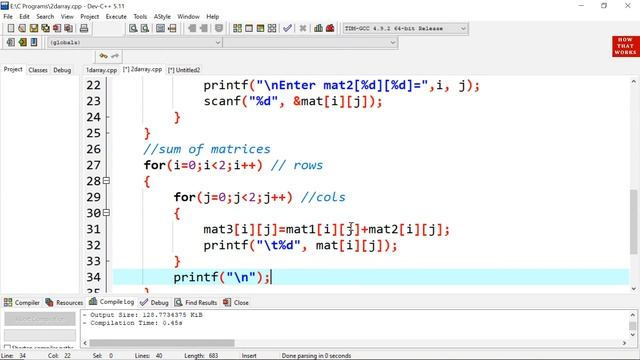Click the Close All files toolbar icon

(x=69, y=28)
